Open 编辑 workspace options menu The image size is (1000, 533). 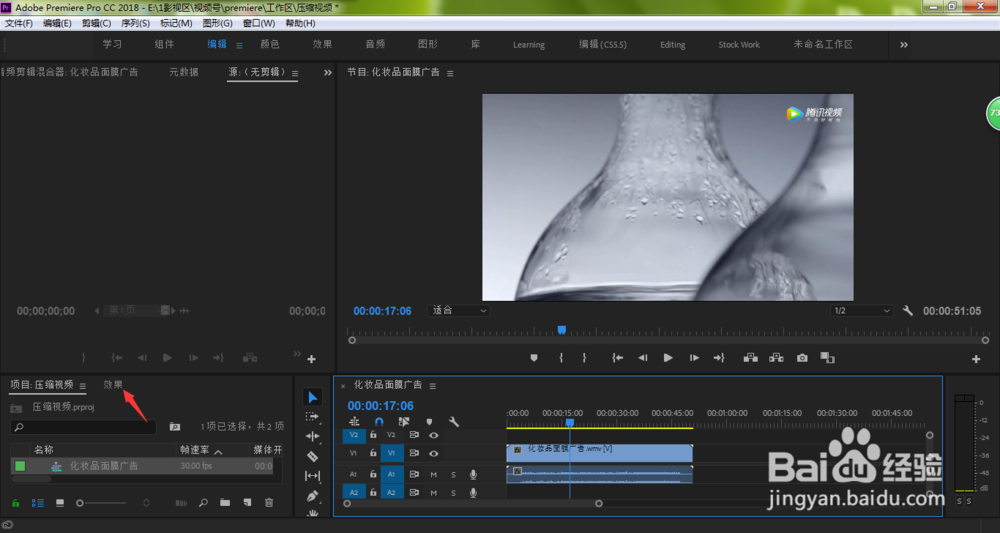(x=239, y=45)
